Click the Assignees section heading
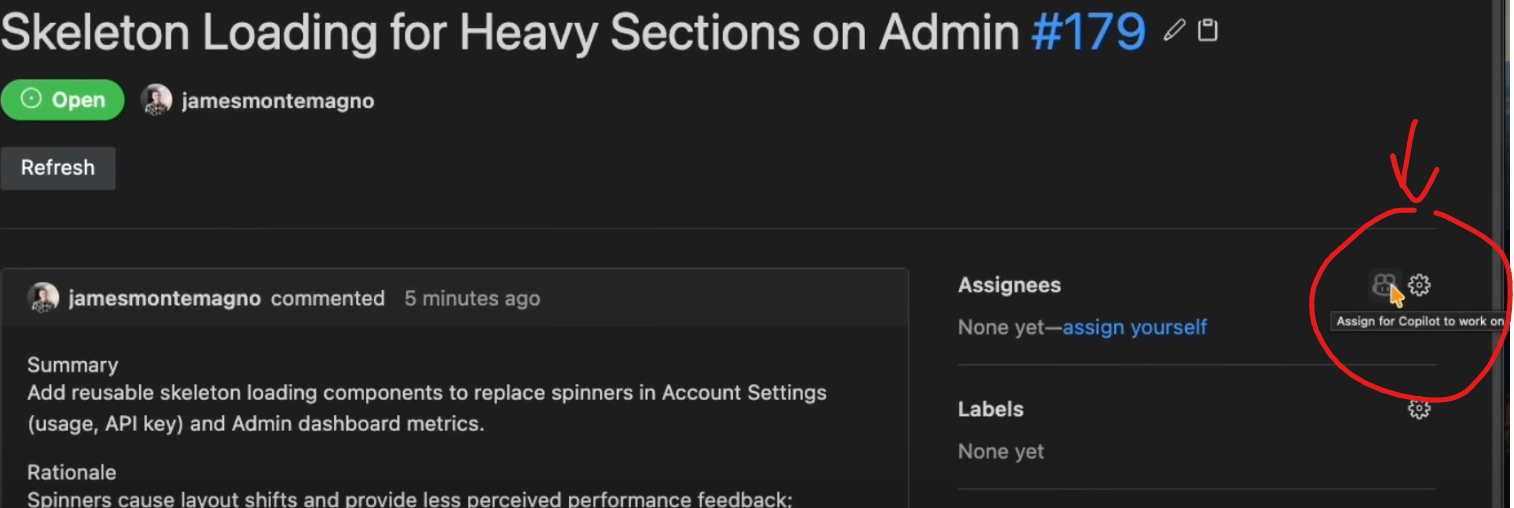The height and width of the screenshot is (508, 1514). click(x=1009, y=285)
